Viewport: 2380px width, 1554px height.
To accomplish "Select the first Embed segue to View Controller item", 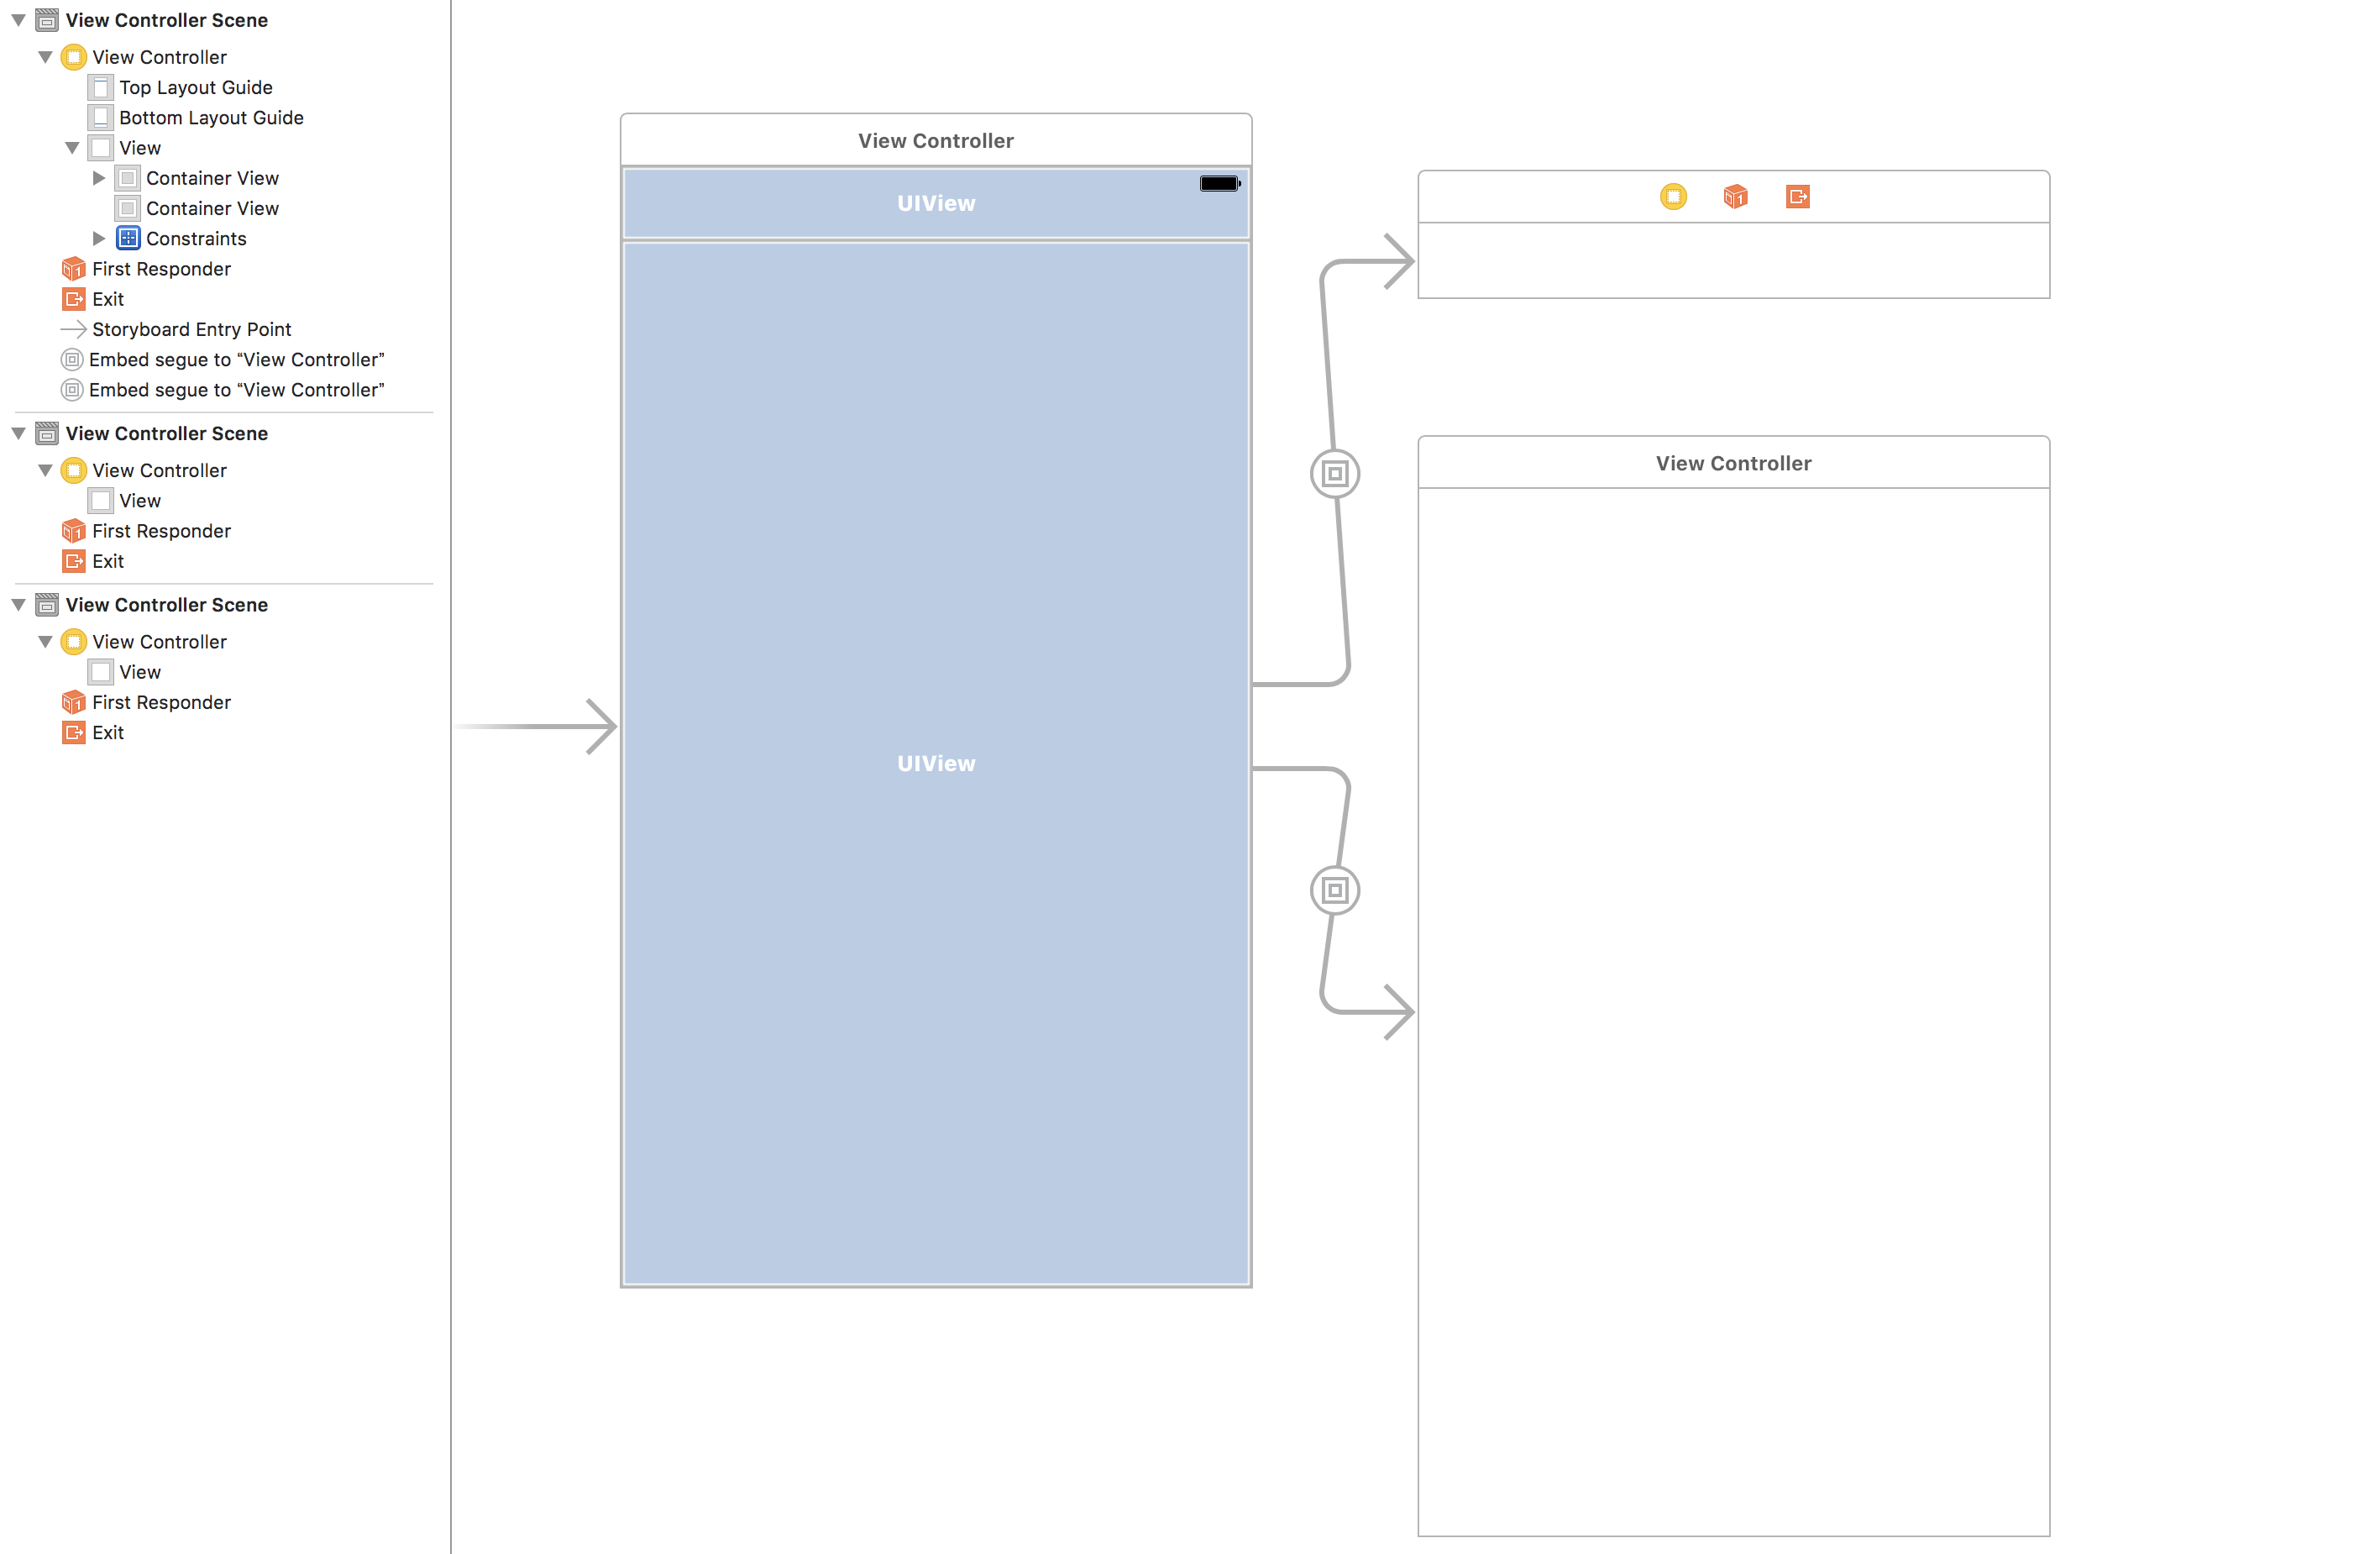I will pyautogui.click(x=236, y=360).
